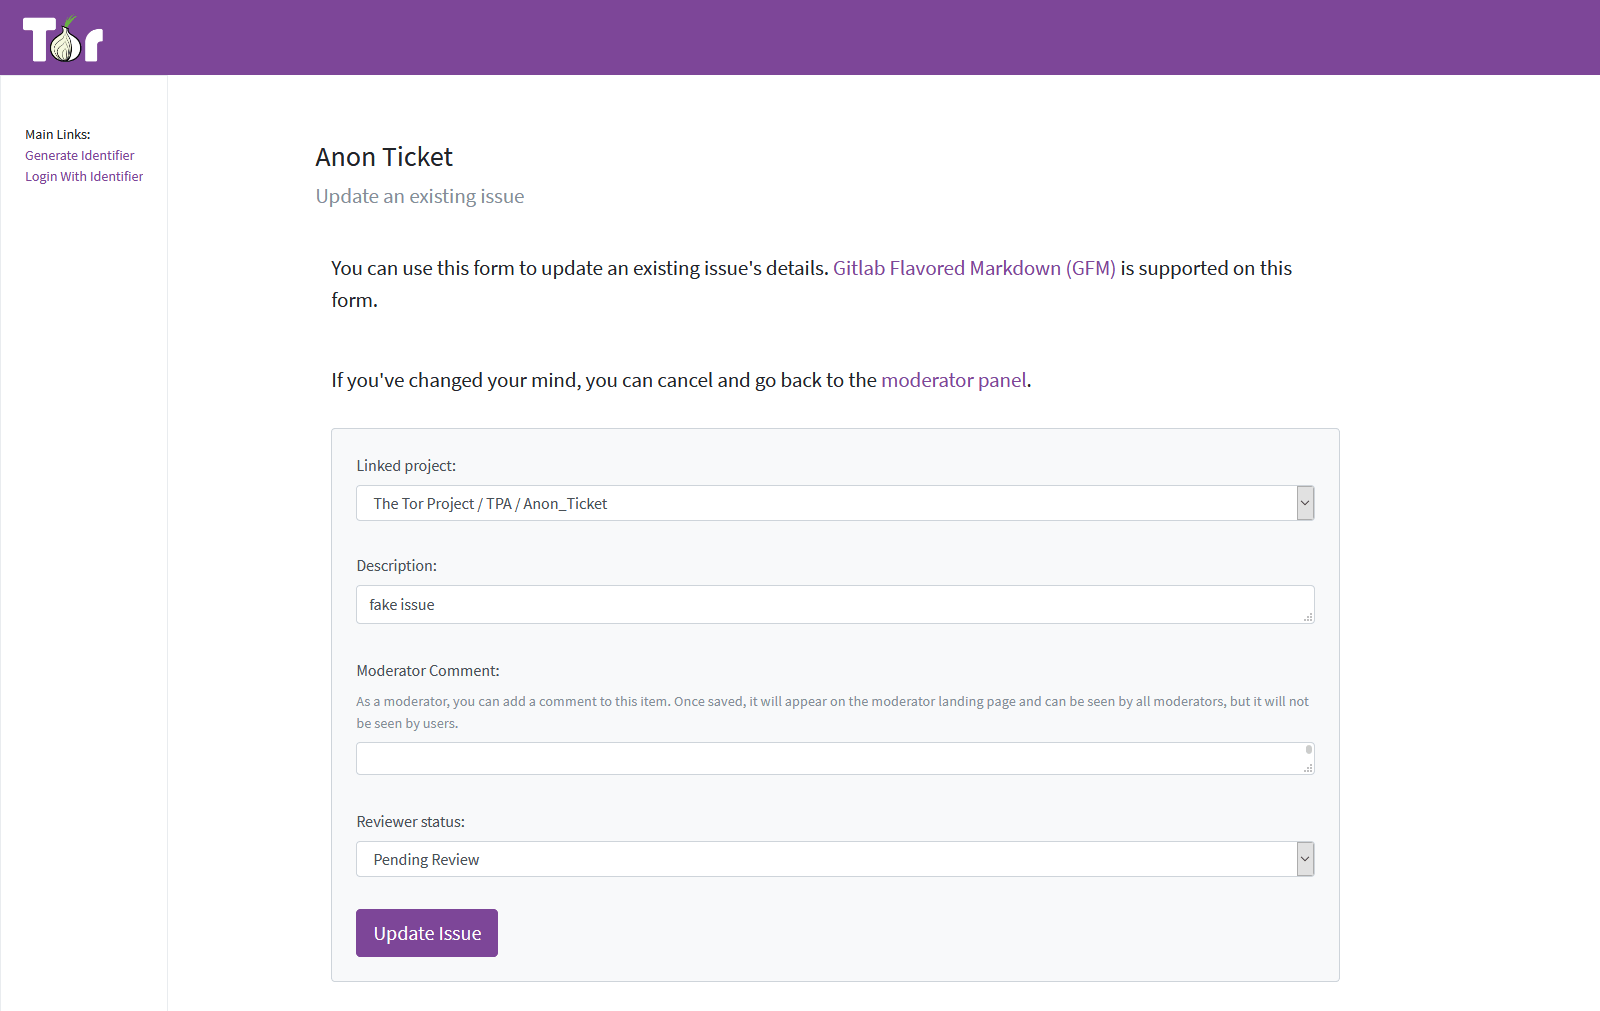The image size is (1600, 1011).
Task: Click the 'Reviewer status:' label
Action: pos(411,822)
